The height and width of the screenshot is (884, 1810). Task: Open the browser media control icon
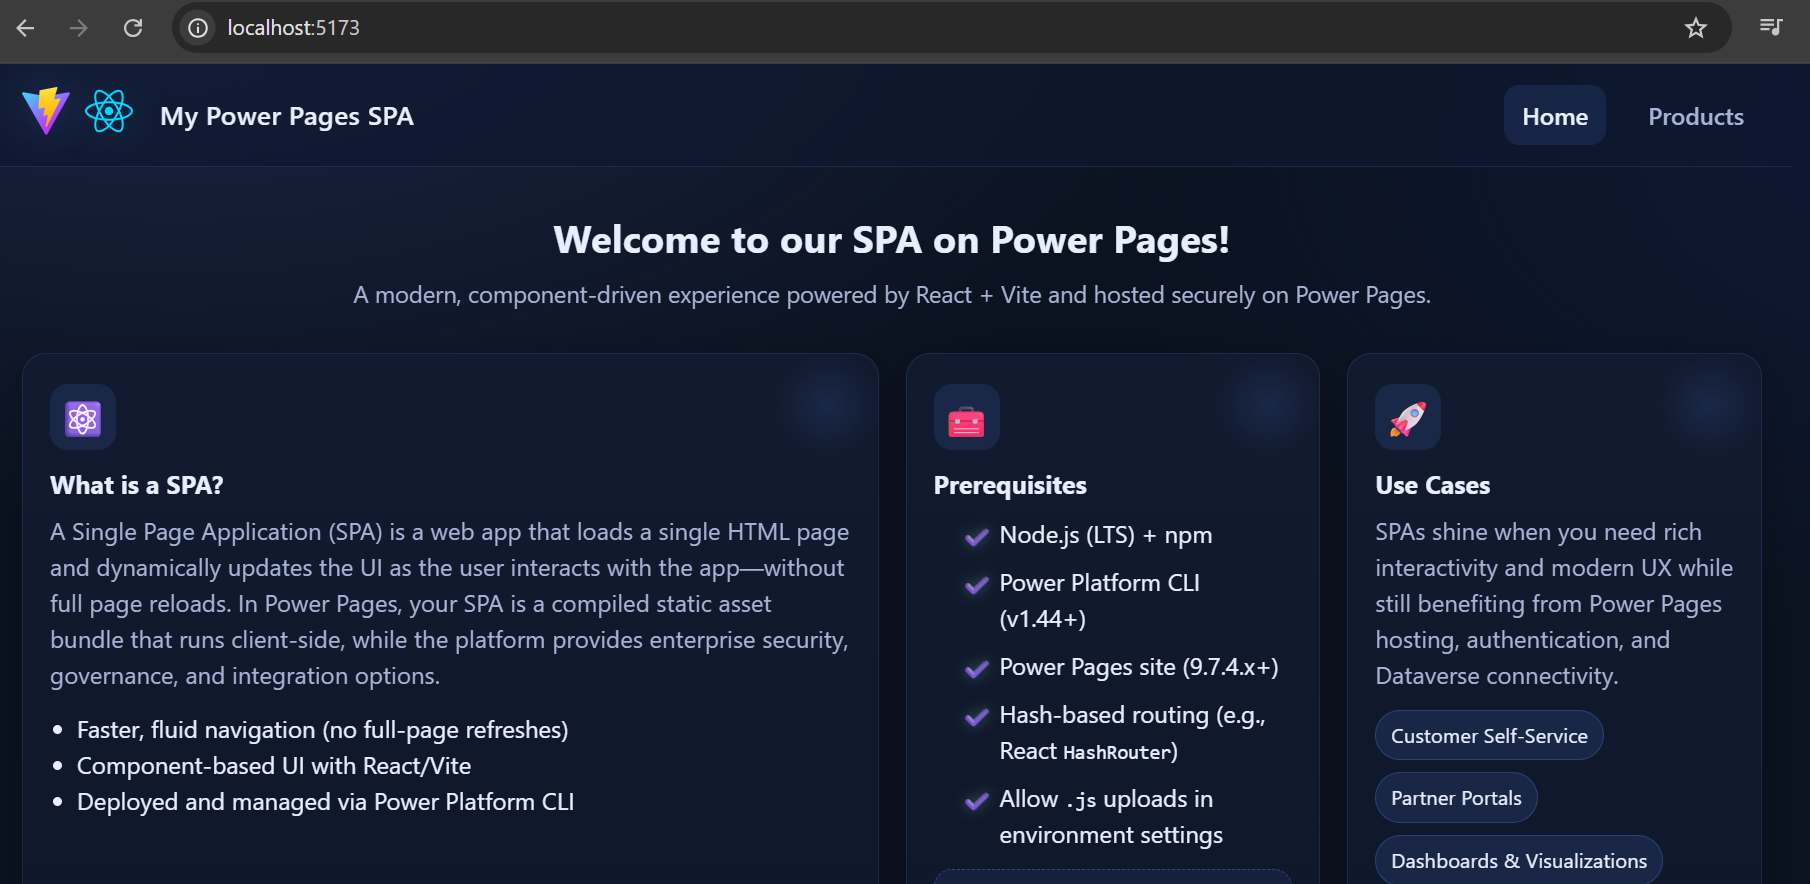tap(1771, 27)
